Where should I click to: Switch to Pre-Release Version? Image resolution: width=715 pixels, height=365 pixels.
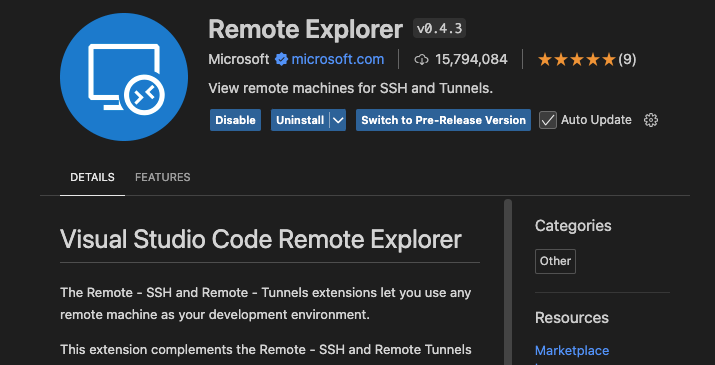(x=443, y=120)
